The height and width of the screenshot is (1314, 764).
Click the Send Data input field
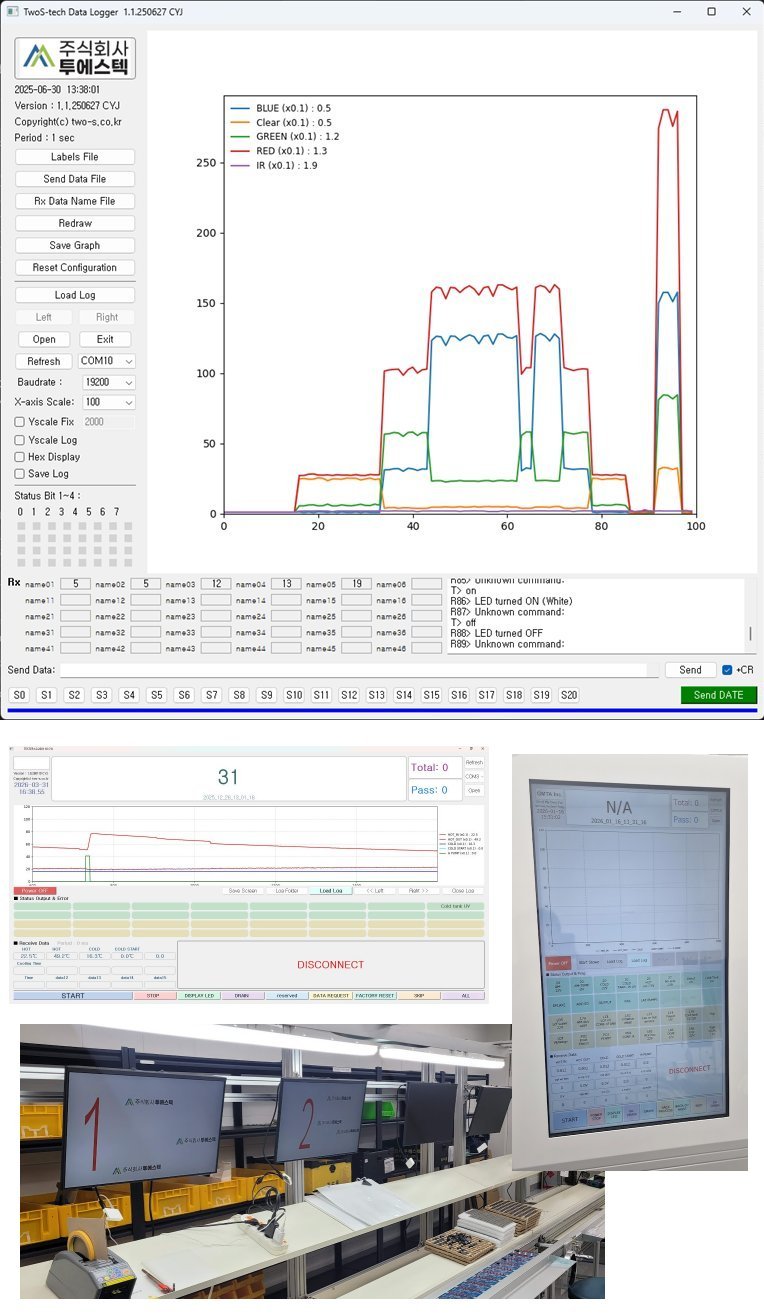[352, 670]
